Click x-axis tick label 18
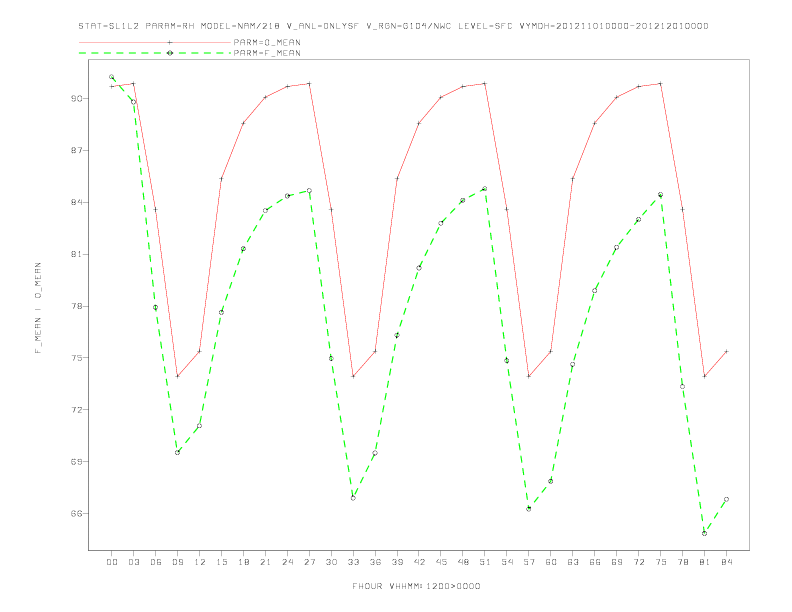 point(243,562)
